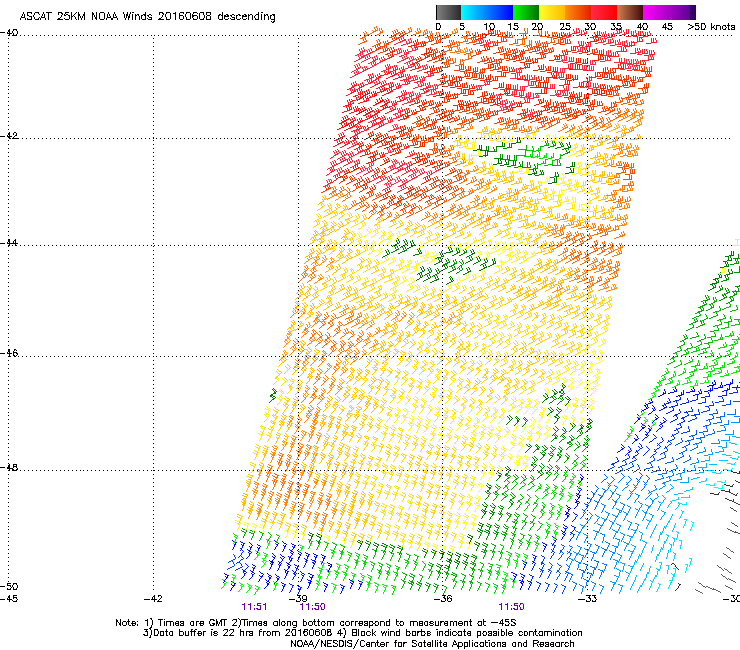Click the title 'ASCAT 25KM NOAA Winds 20160608 descending'

(x=147, y=17)
